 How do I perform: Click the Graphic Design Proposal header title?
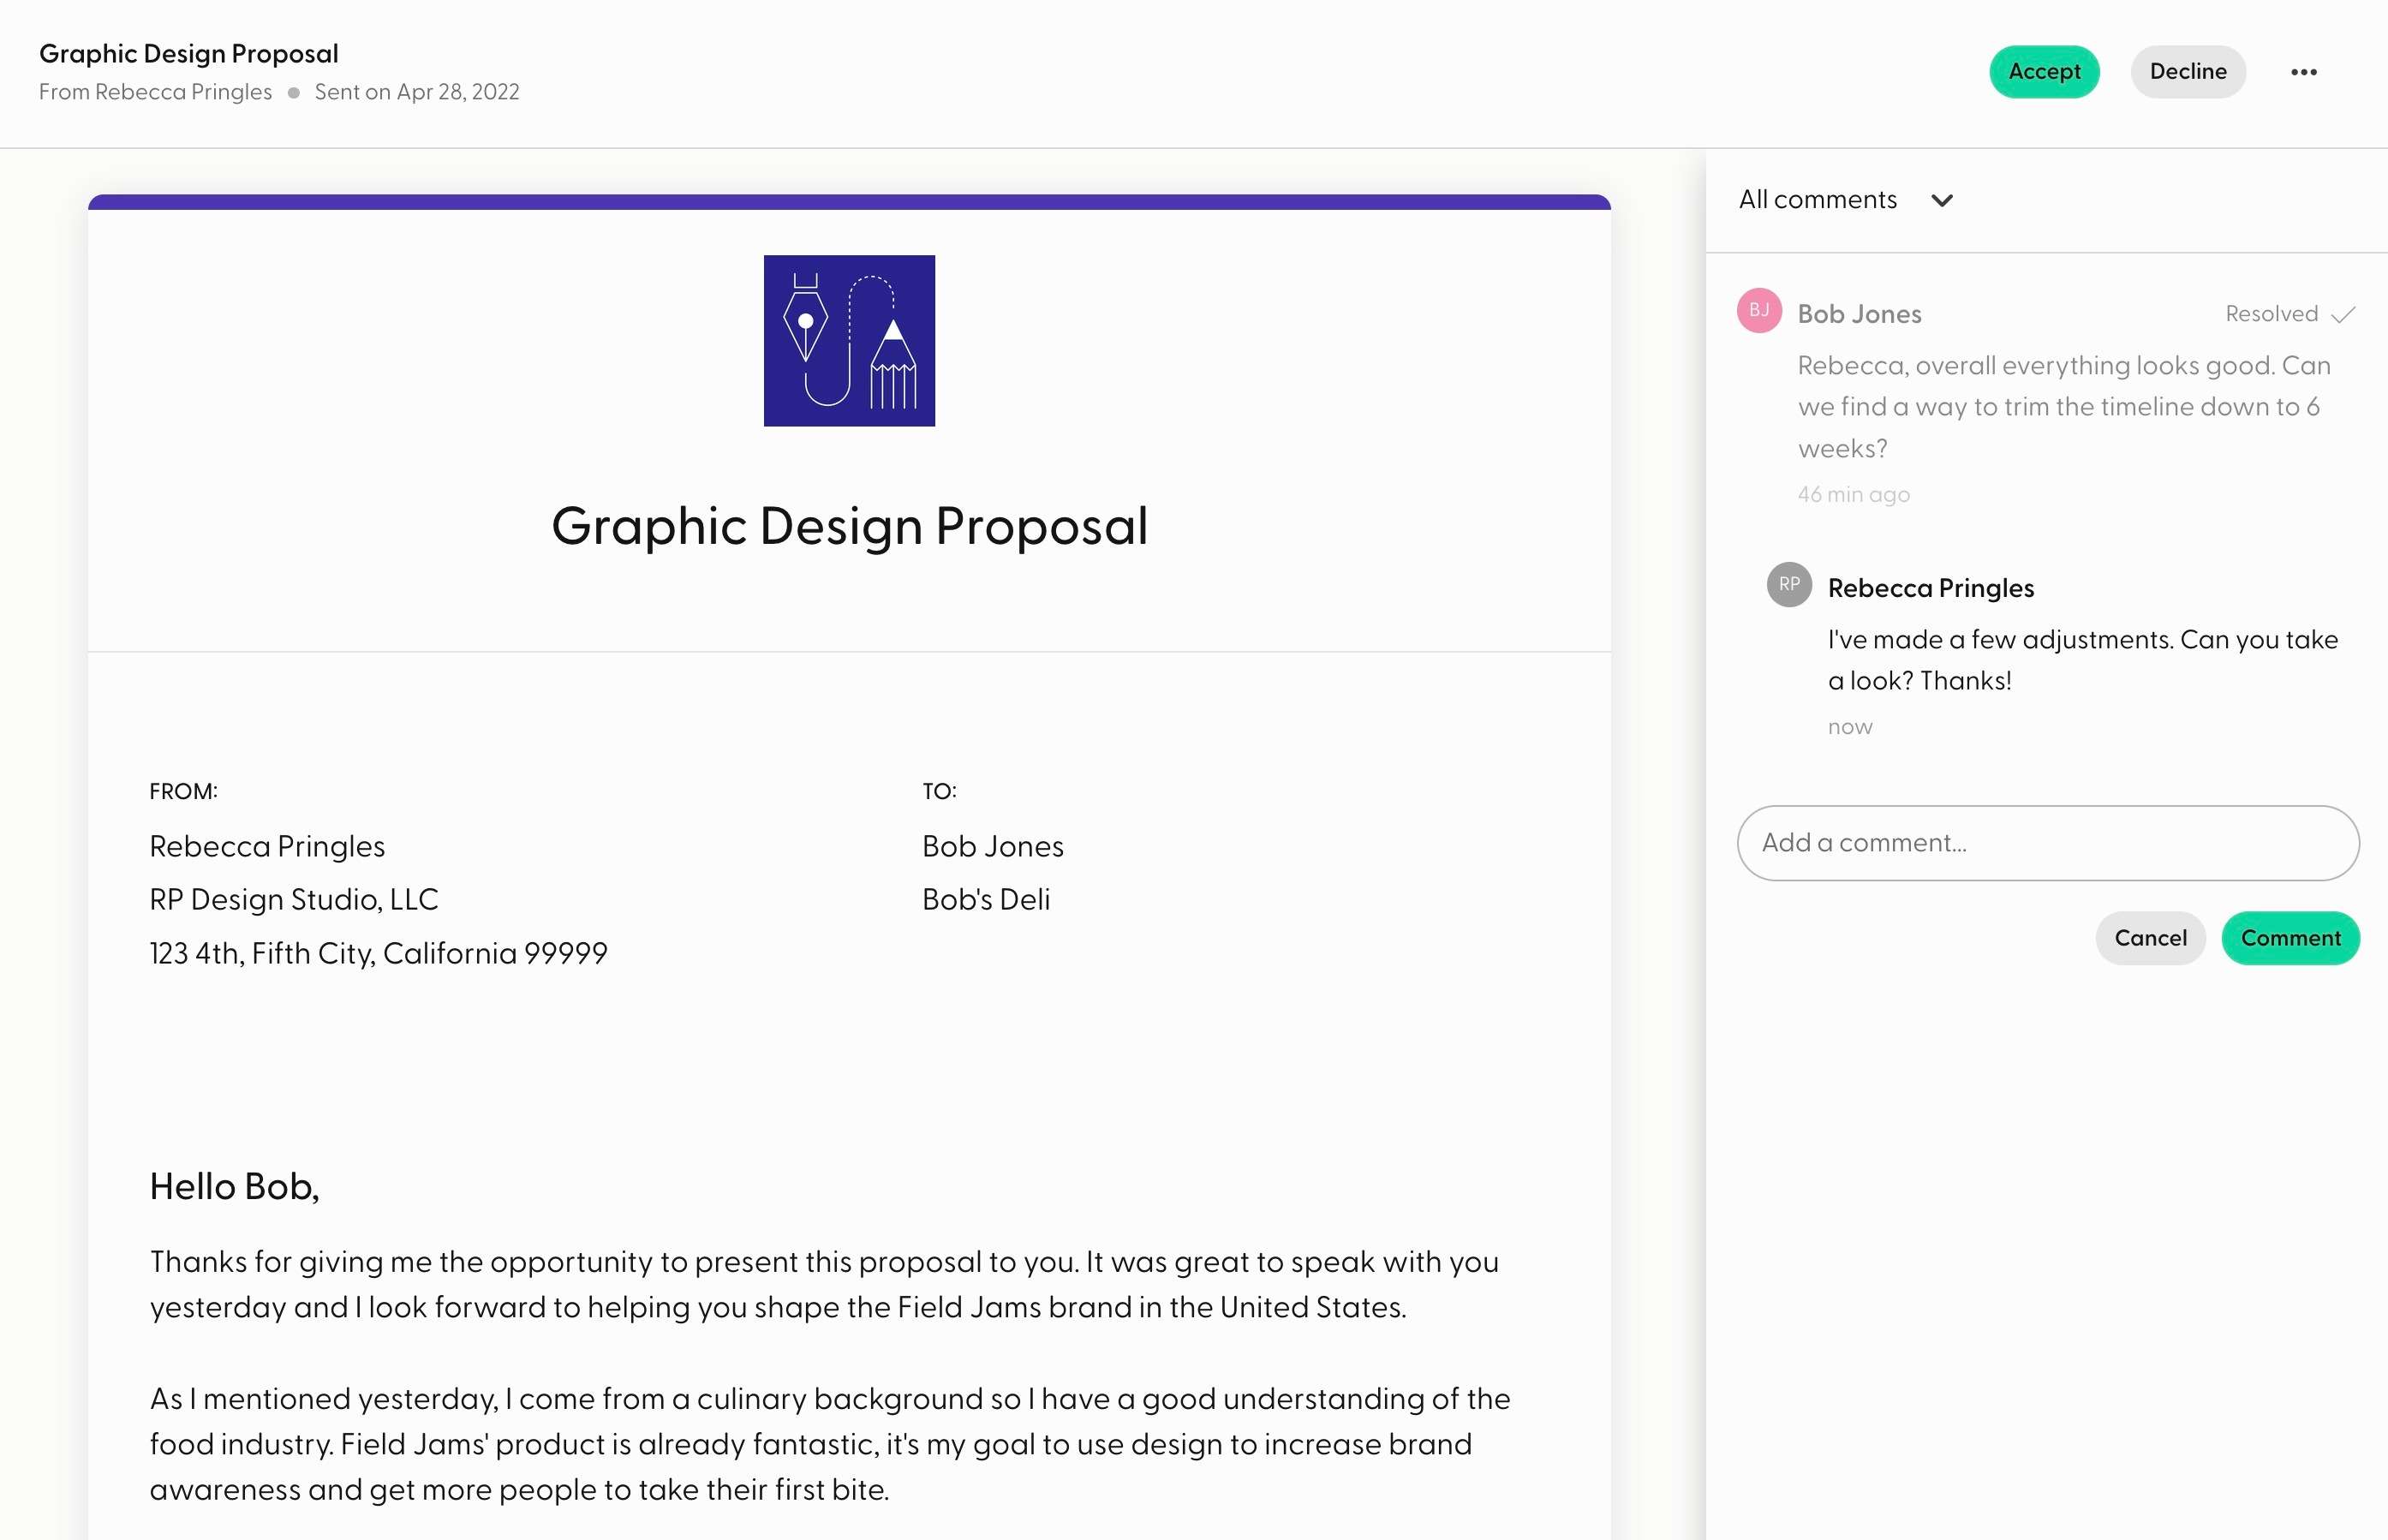coord(189,54)
